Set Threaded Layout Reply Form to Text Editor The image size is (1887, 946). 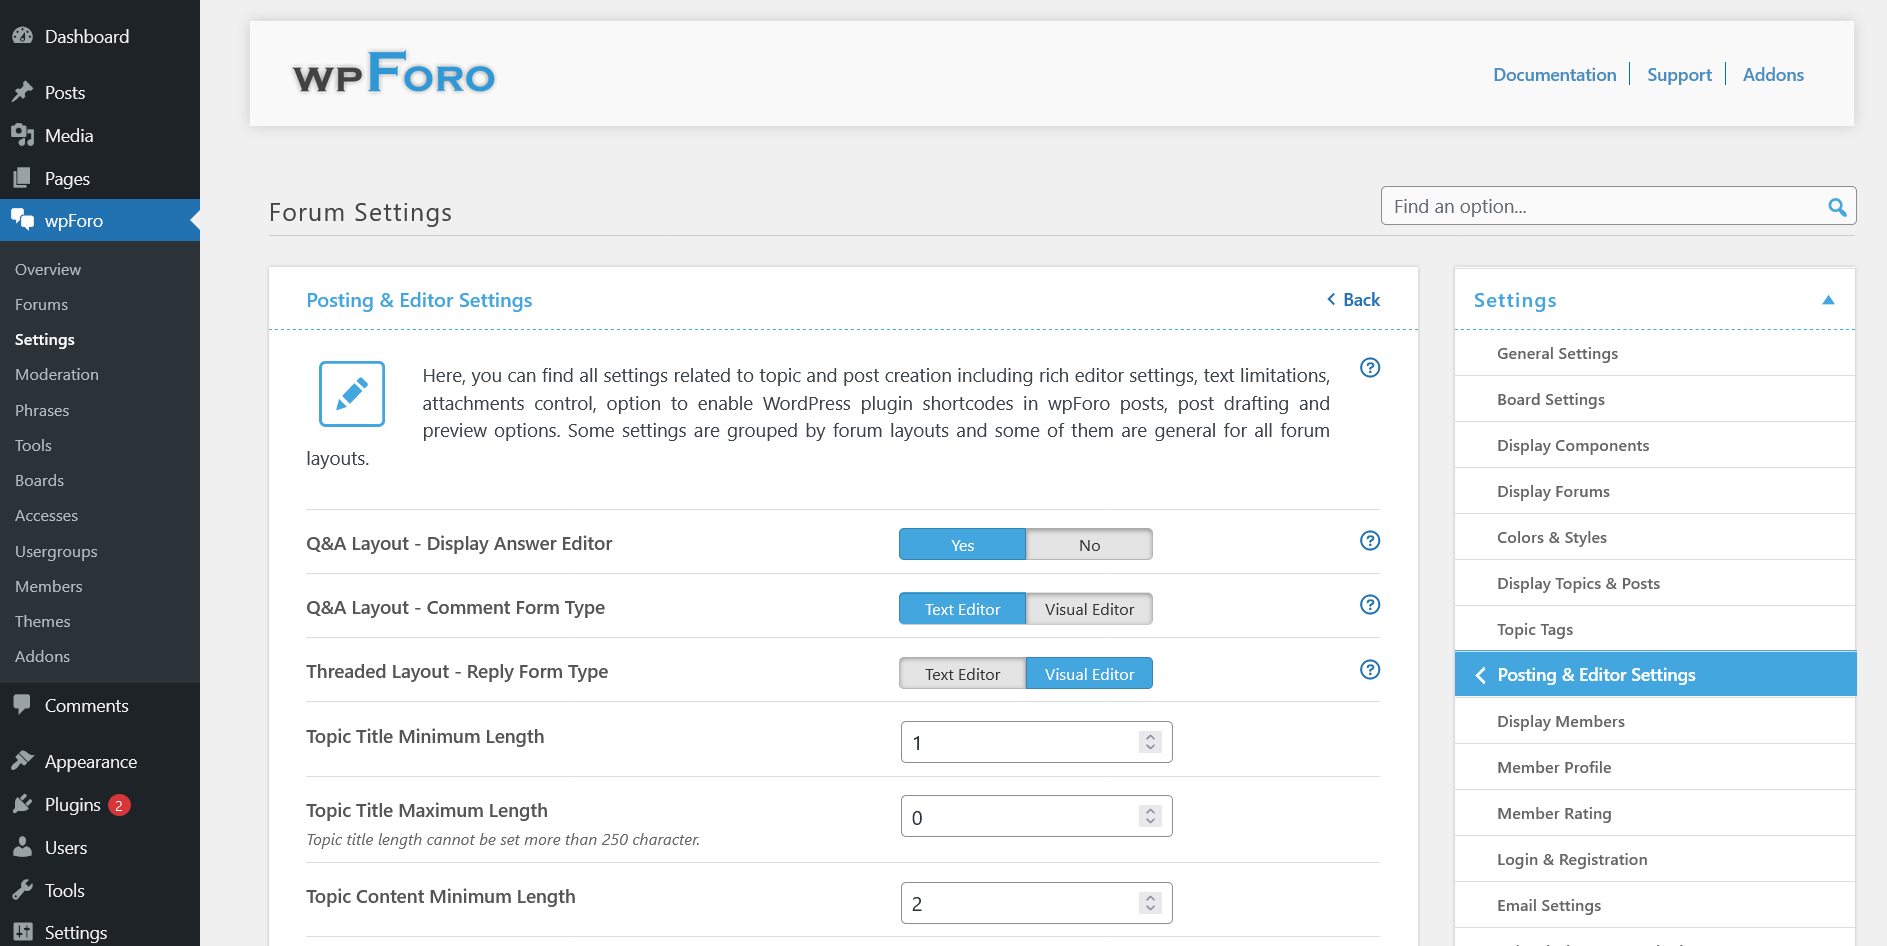coord(961,673)
